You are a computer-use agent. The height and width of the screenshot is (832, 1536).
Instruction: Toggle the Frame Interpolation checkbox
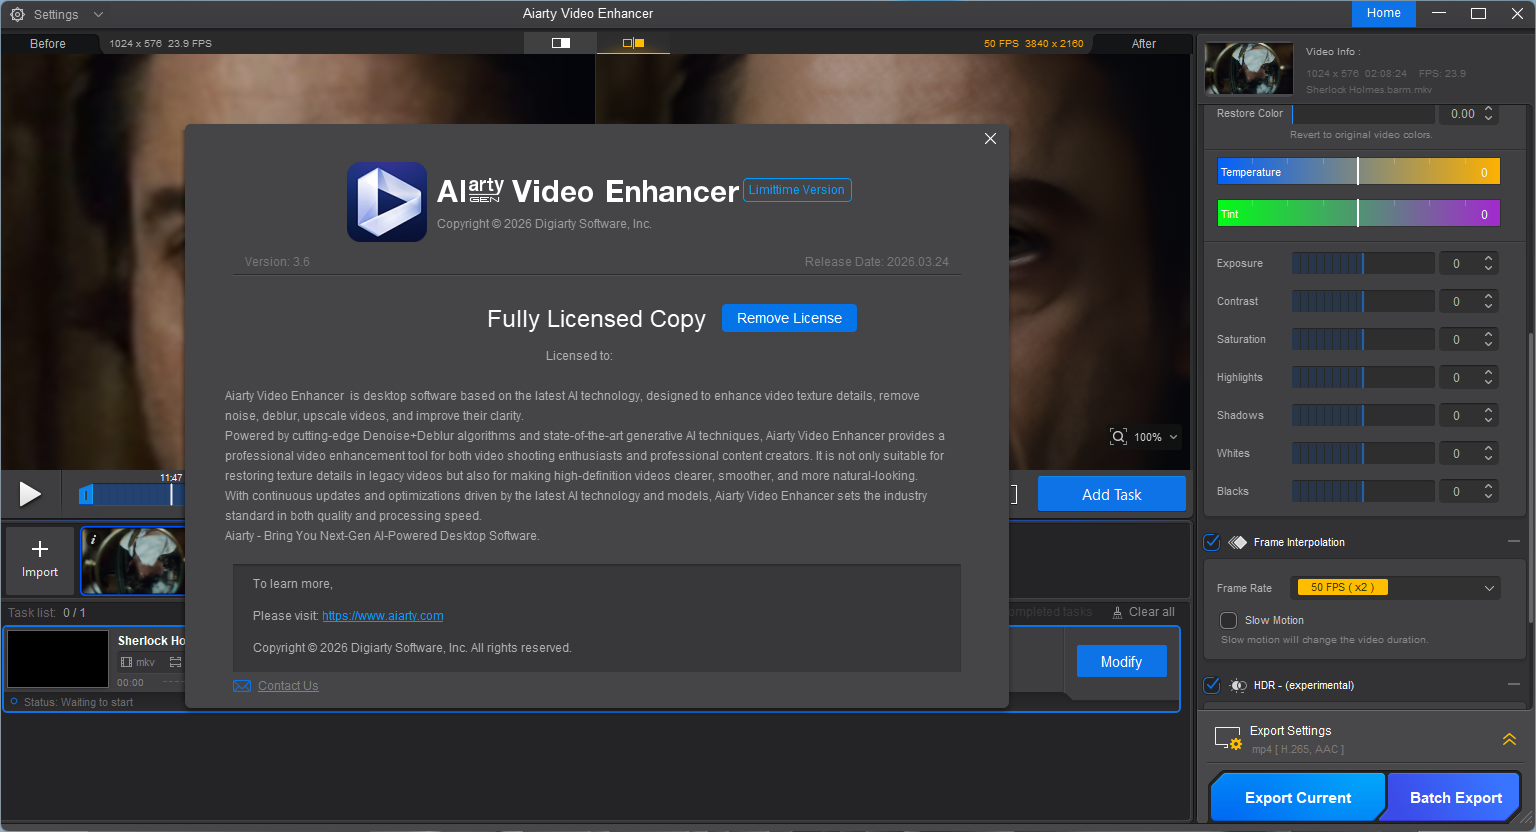1212,542
